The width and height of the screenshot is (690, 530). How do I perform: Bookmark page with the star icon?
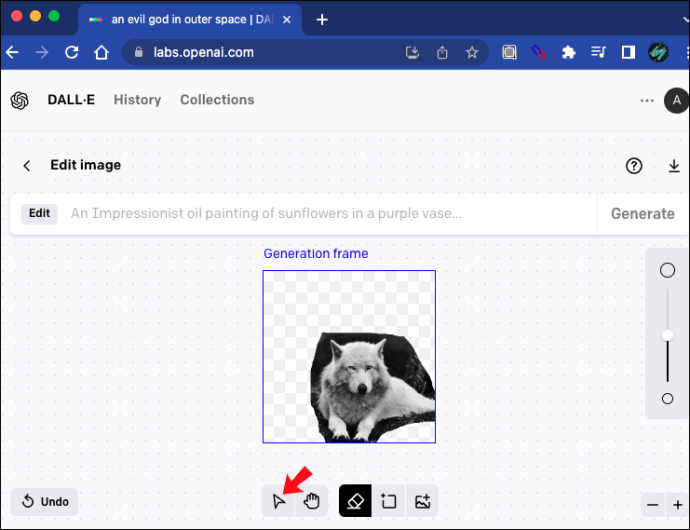(x=472, y=53)
